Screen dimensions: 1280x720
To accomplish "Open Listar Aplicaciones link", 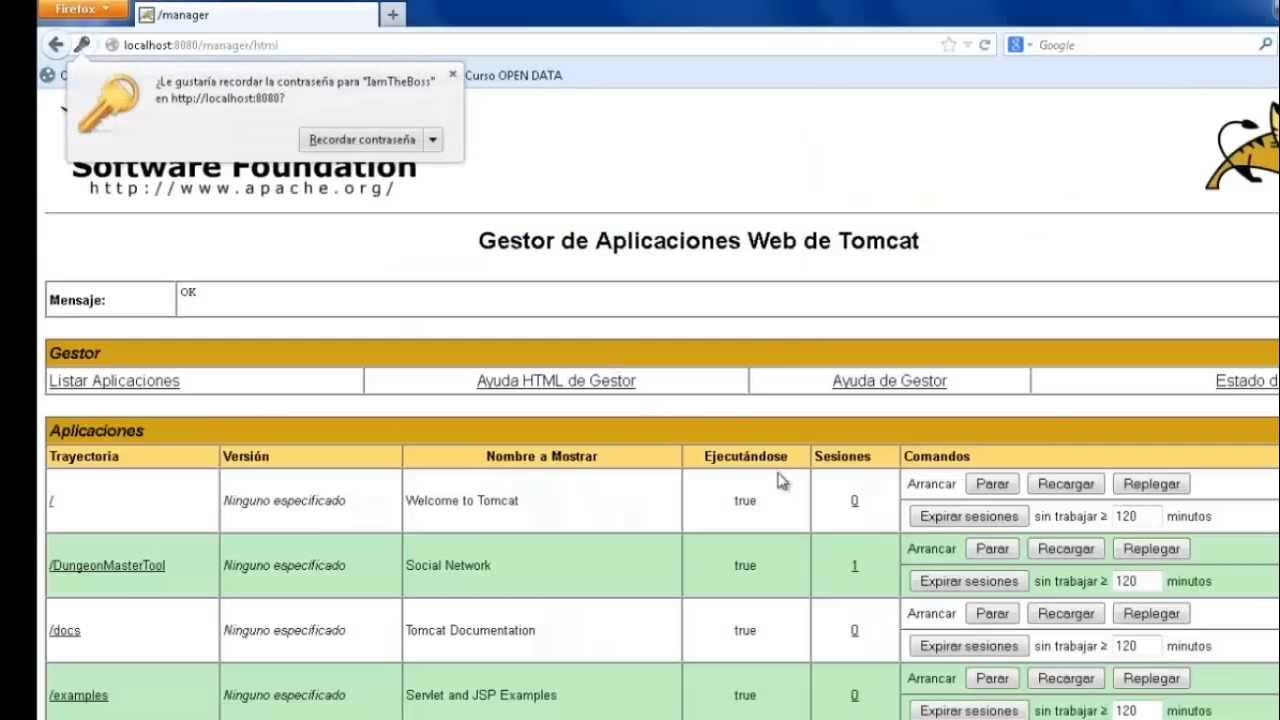I will point(114,381).
